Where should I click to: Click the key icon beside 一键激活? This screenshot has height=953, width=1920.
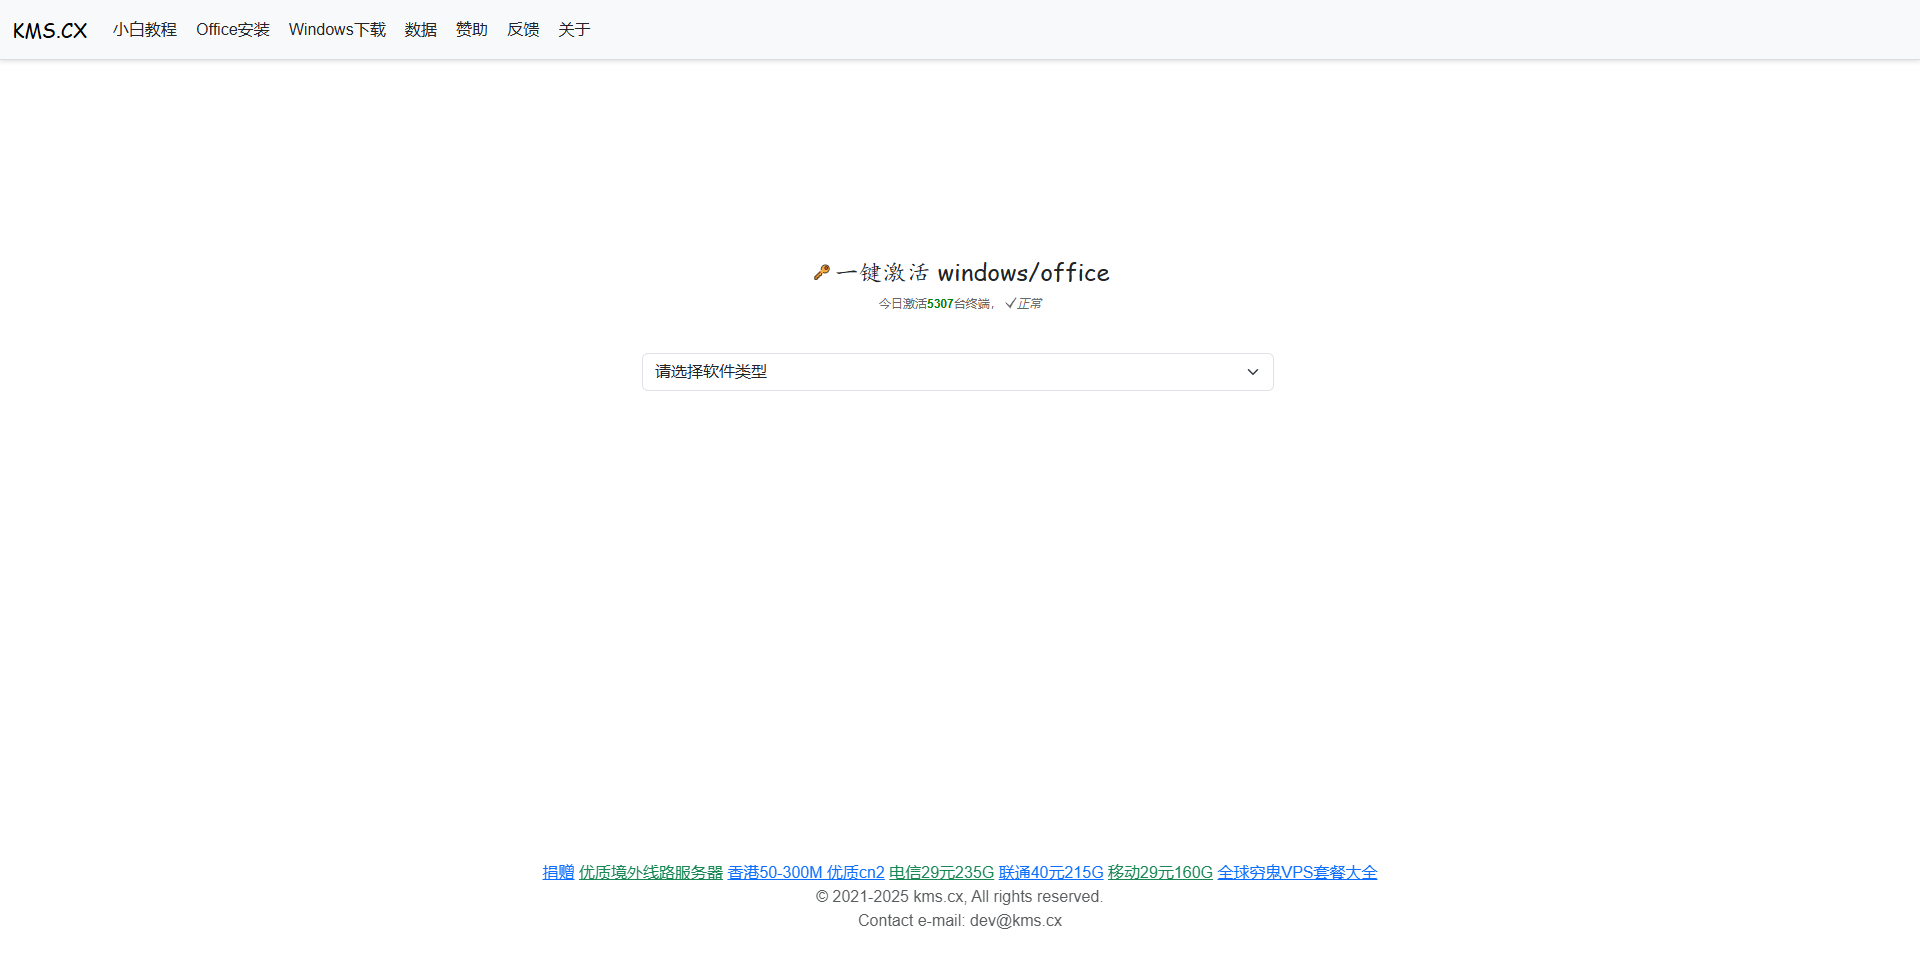pos(822,272)
